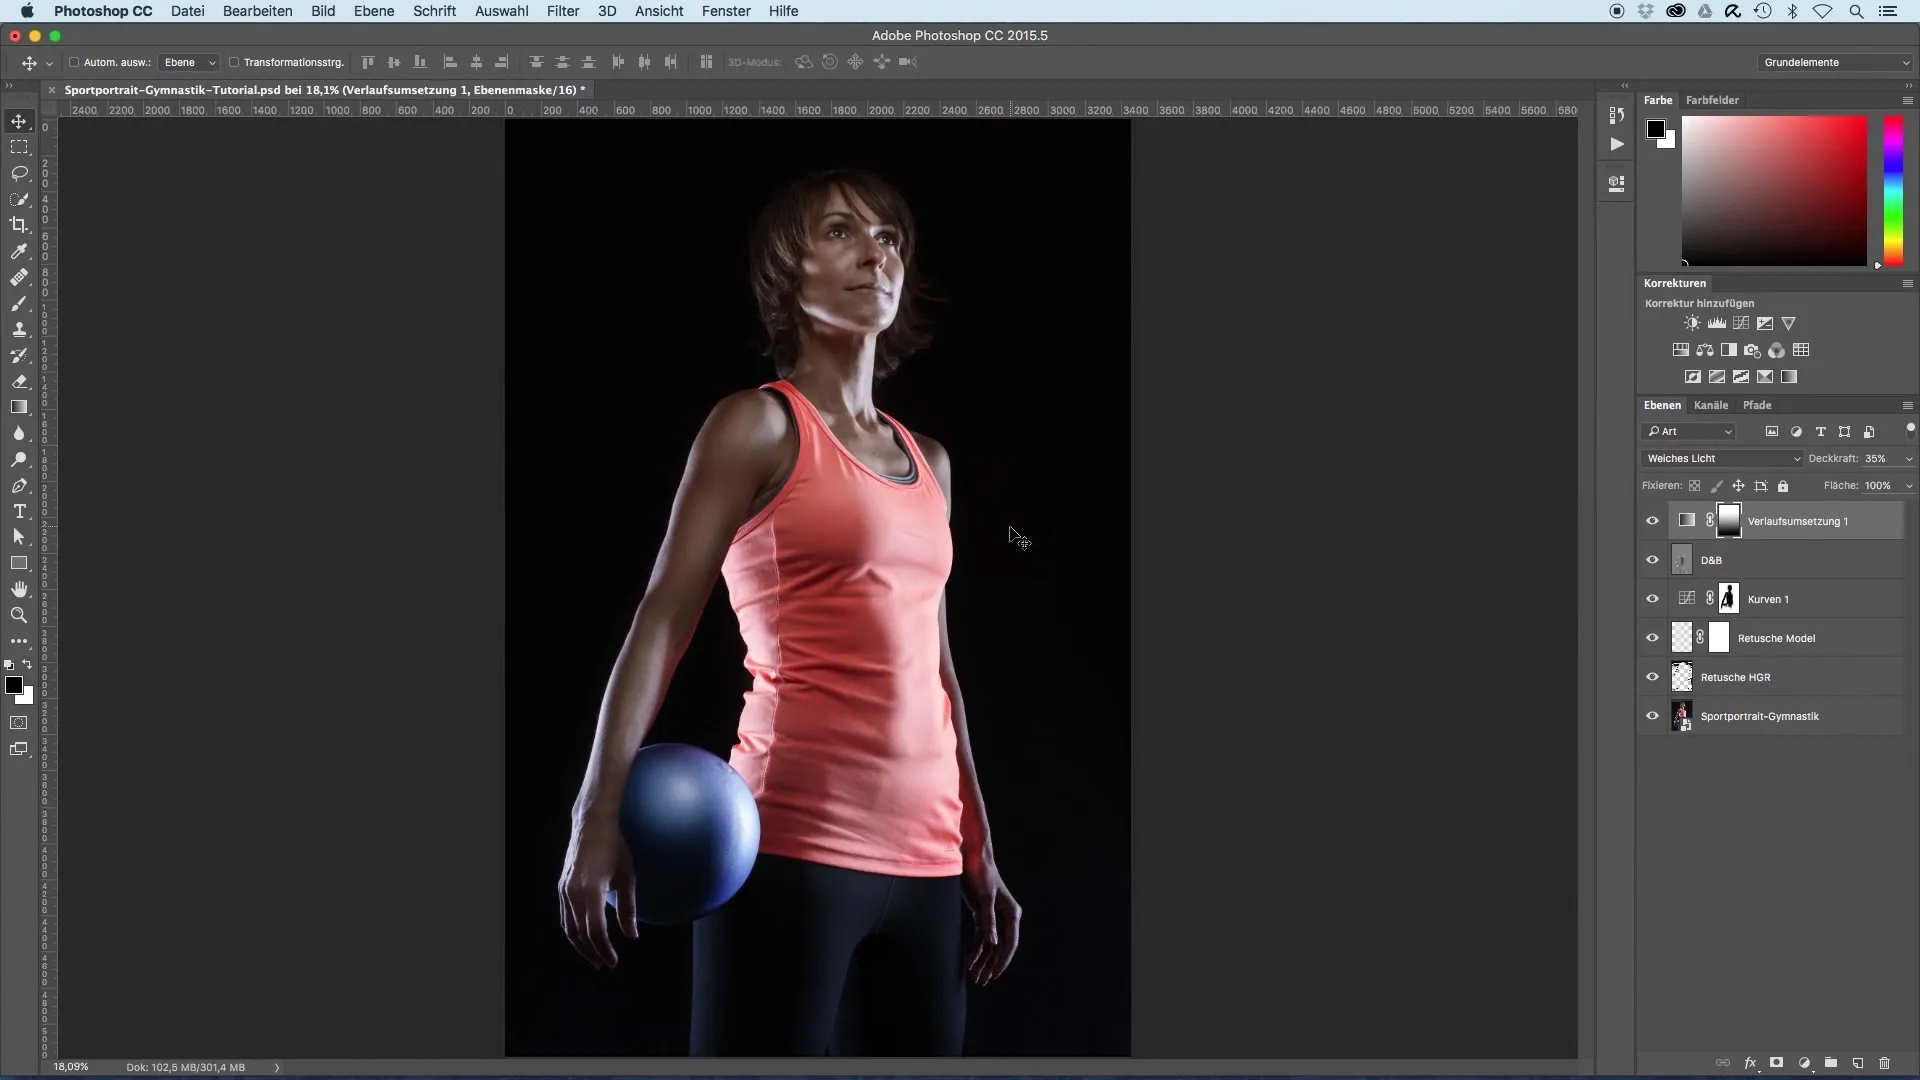Create a new layer
The height and width of the screenshot is (1080, 1920).
(1858, 1063)
